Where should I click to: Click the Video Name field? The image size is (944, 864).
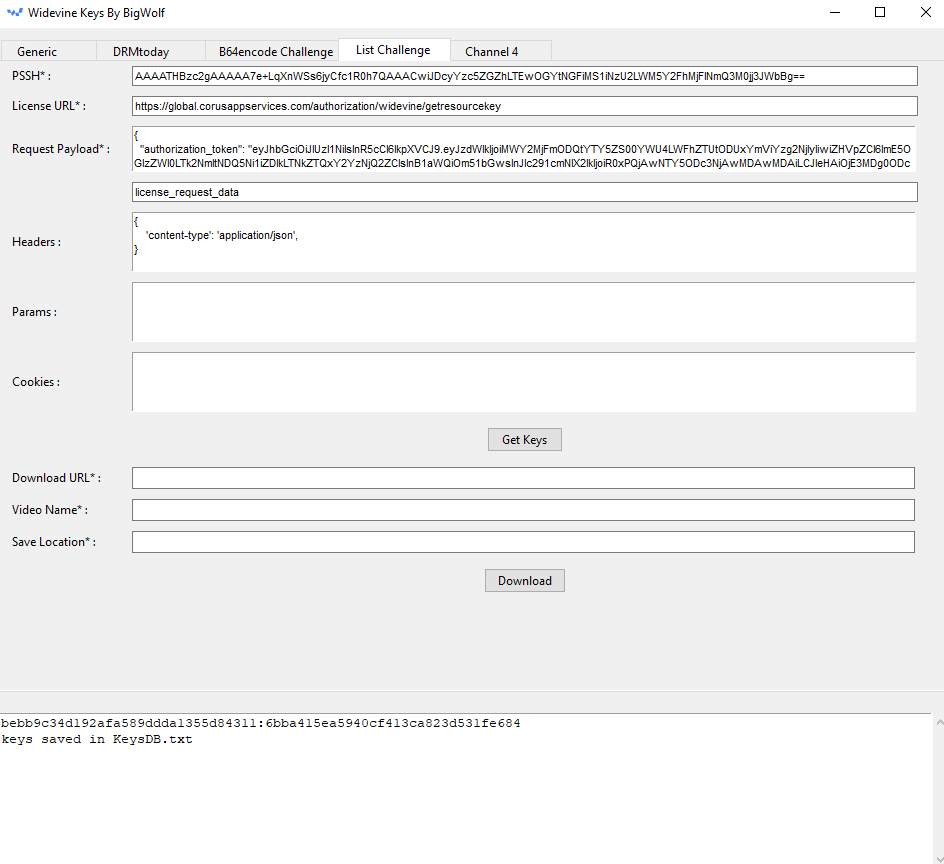523,510
